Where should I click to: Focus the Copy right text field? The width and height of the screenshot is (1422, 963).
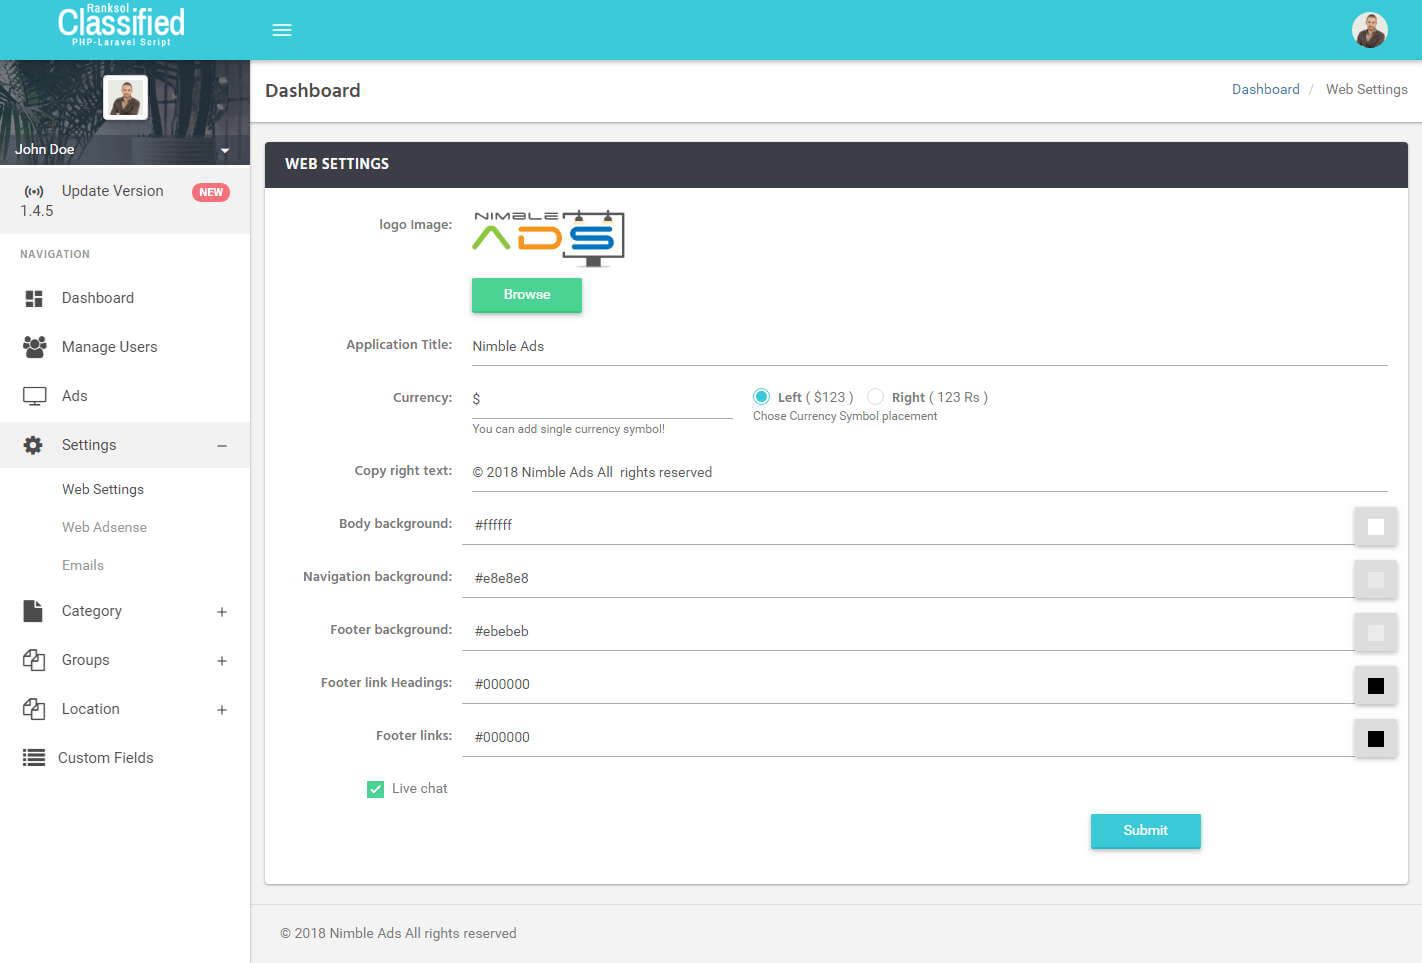coord(929,473)
